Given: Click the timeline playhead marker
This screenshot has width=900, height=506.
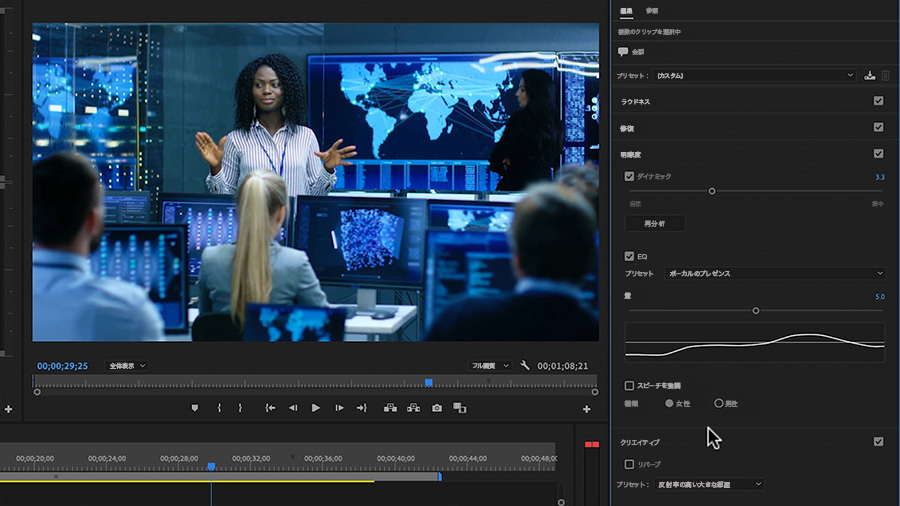Looking at the screenshot, I should point(211,466).
